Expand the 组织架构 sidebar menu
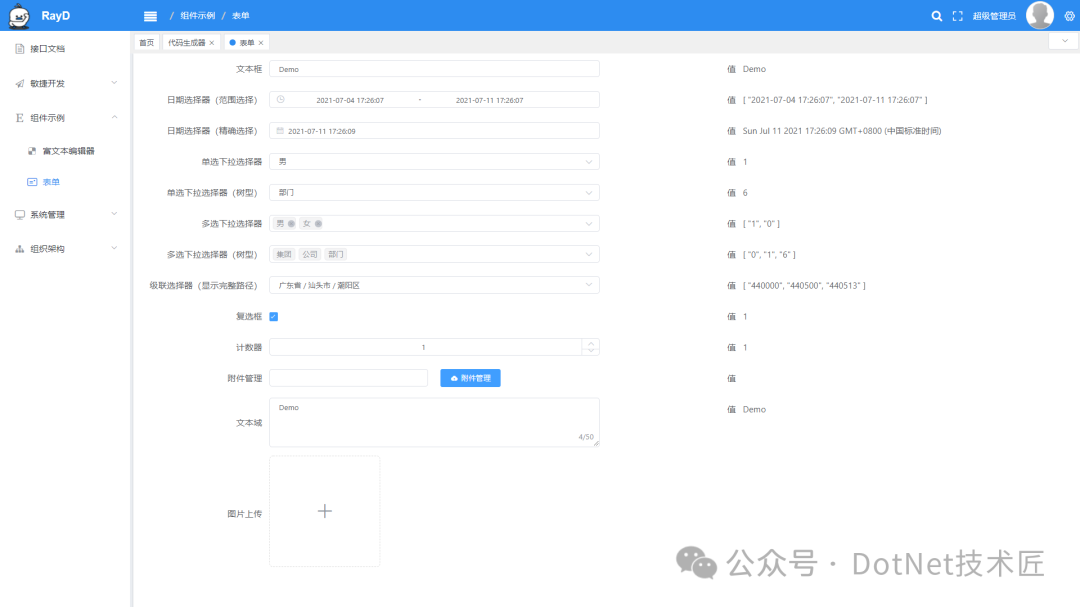 [x=114, y=248]
